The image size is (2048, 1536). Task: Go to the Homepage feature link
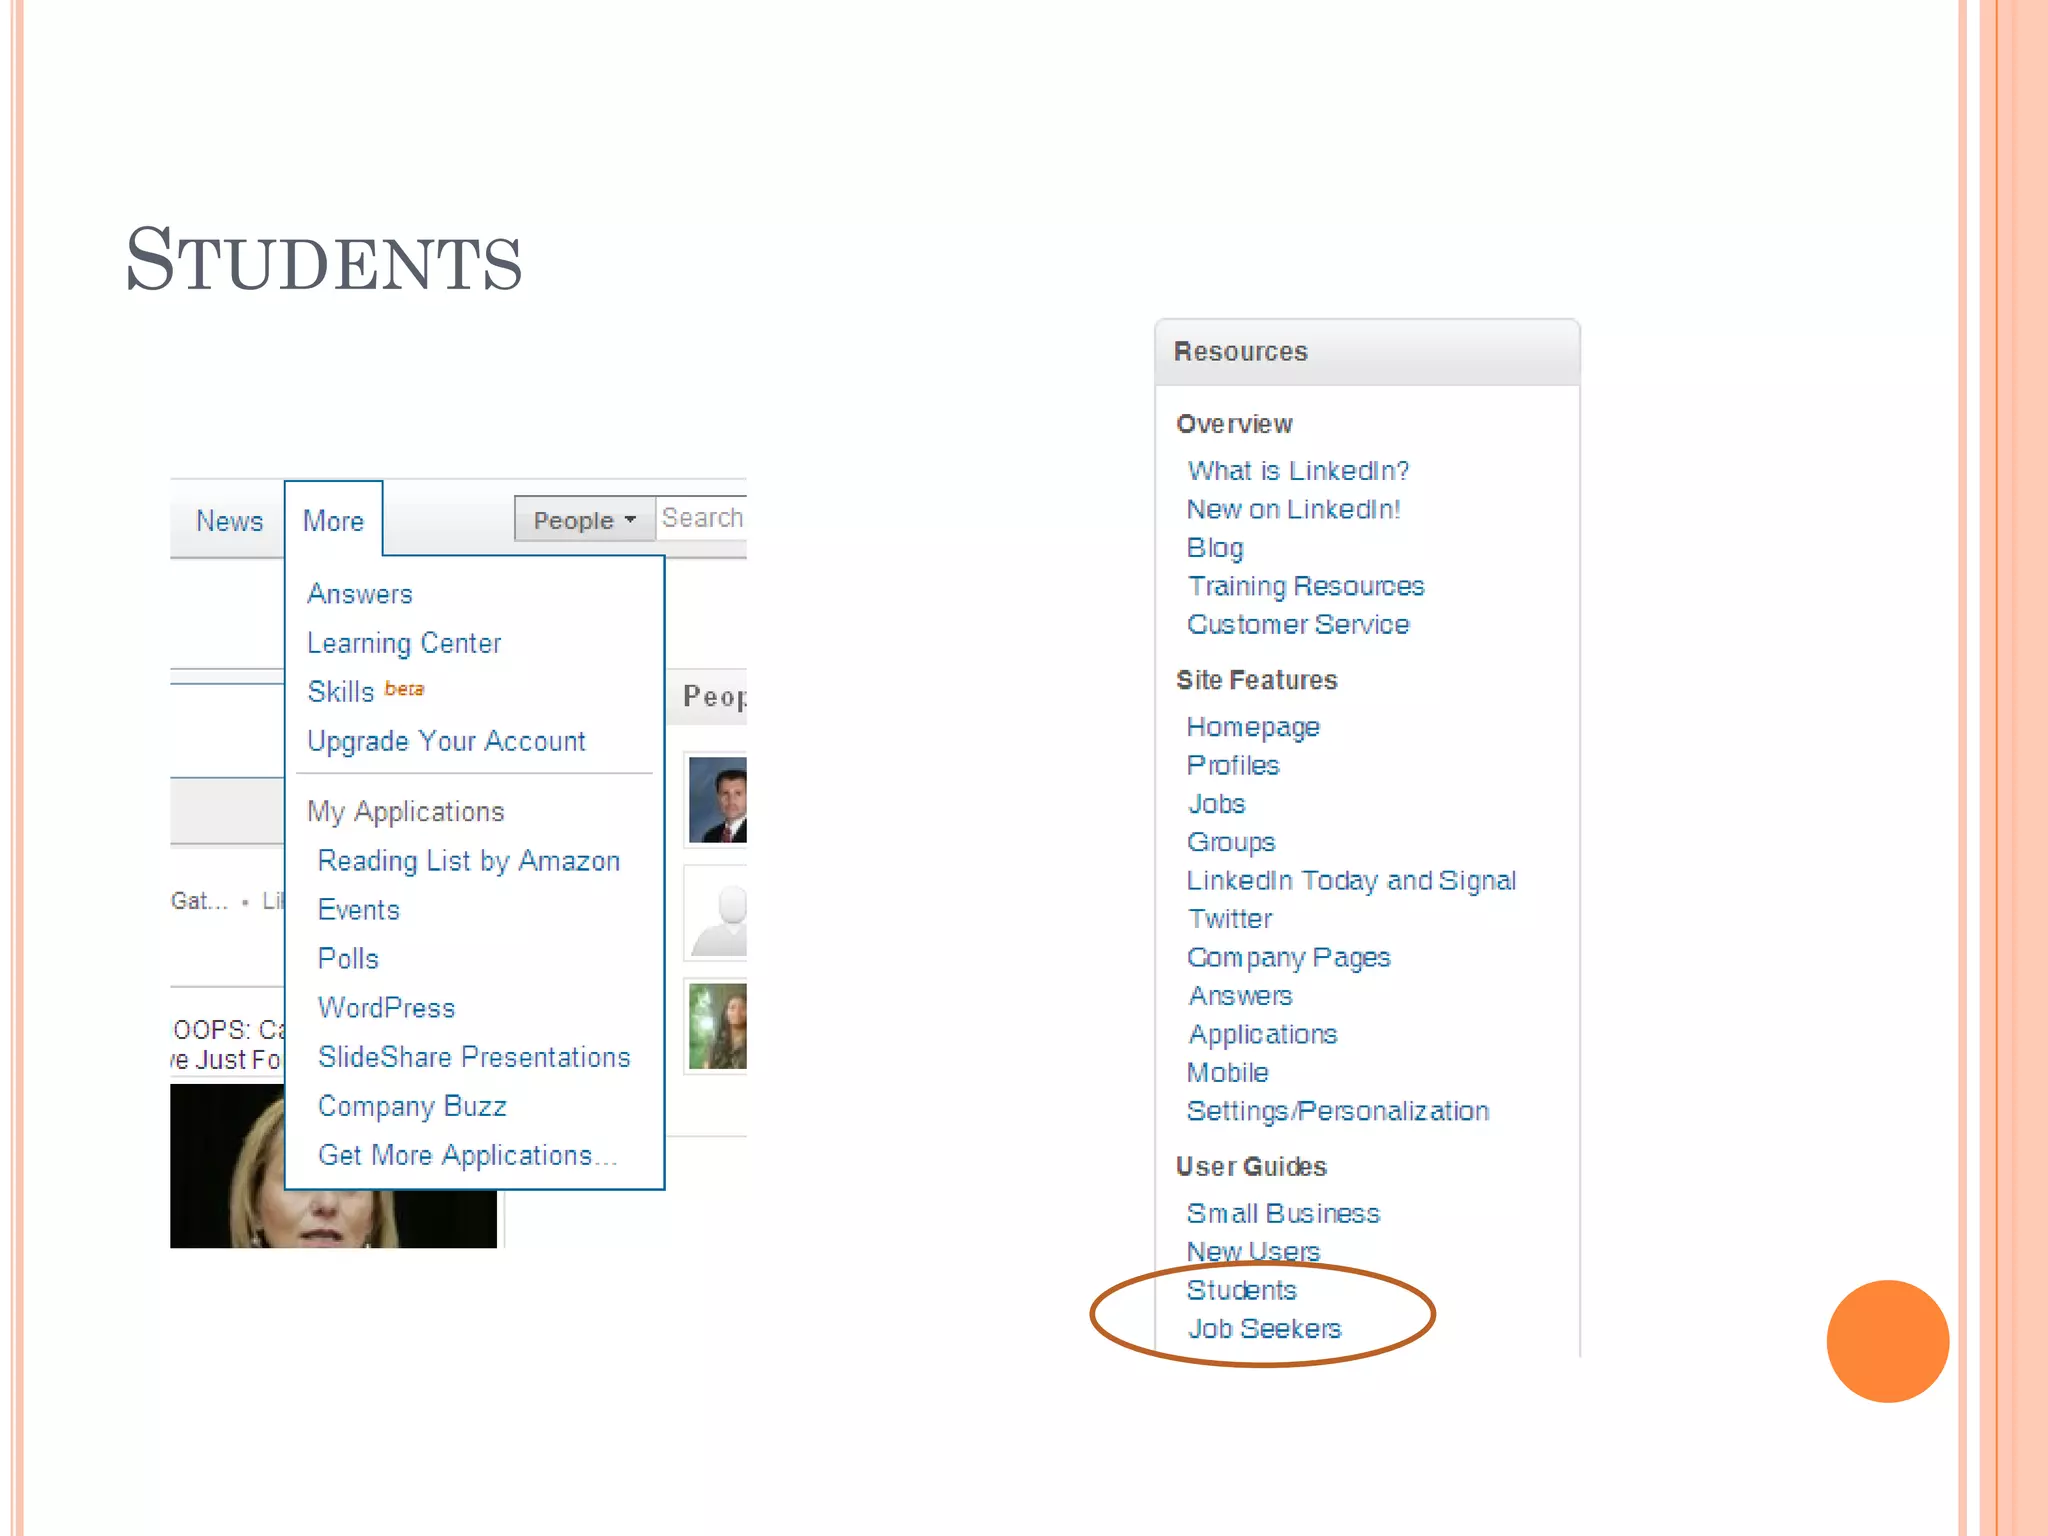pos(1253,727)
